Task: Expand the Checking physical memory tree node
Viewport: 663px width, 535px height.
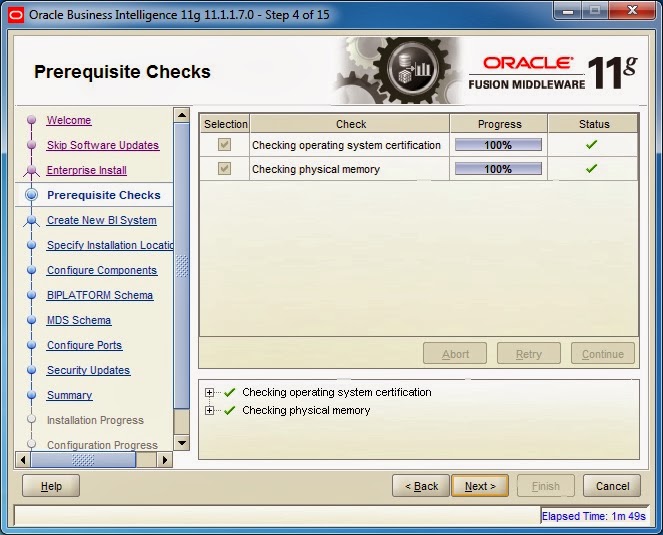Action: point(209,410)
